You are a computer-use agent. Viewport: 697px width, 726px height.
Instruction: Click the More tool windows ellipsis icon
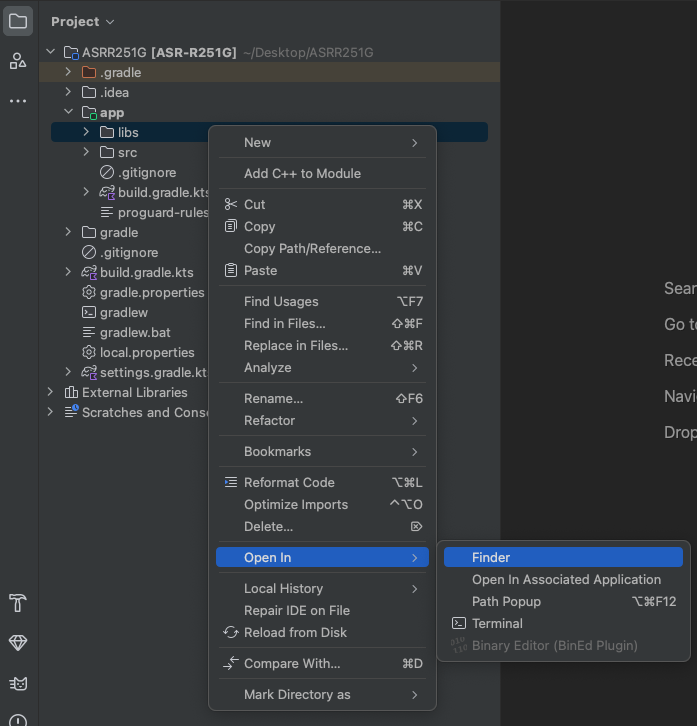tap(18, 101)
